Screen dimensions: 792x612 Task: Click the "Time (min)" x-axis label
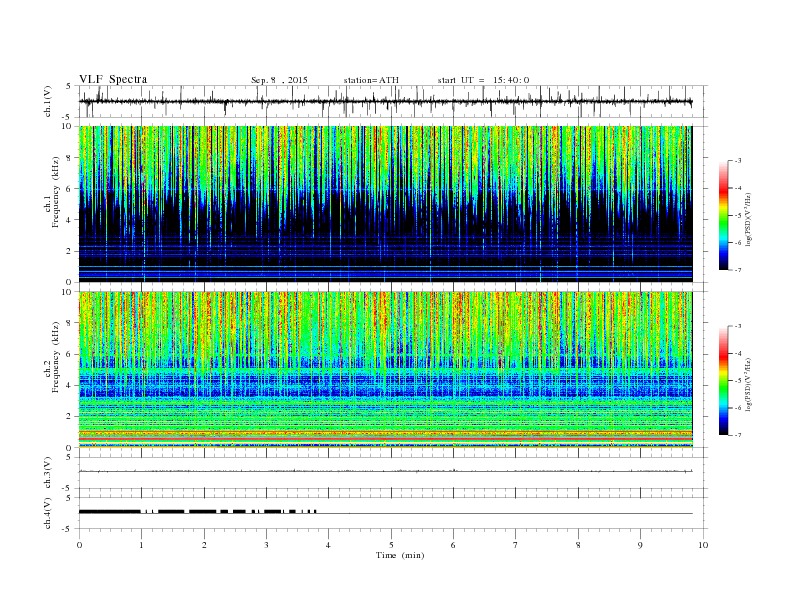pyautogui.click(x=400, y=555)
